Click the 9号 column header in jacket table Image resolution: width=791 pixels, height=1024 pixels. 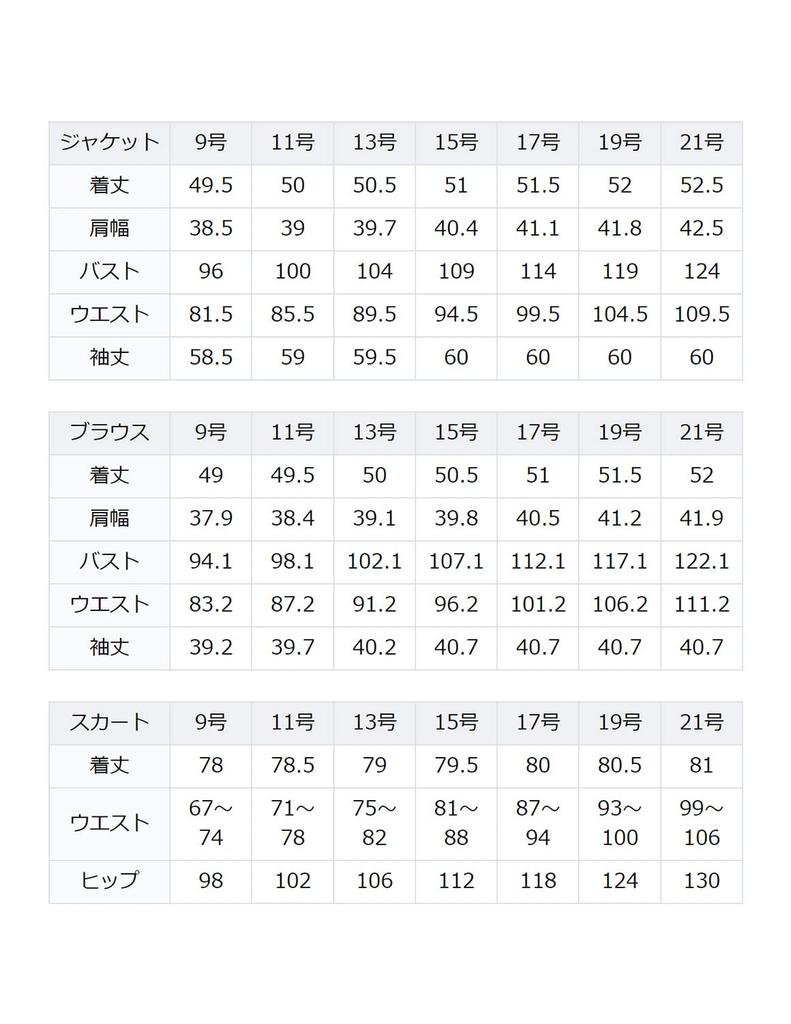coord(211,143)
